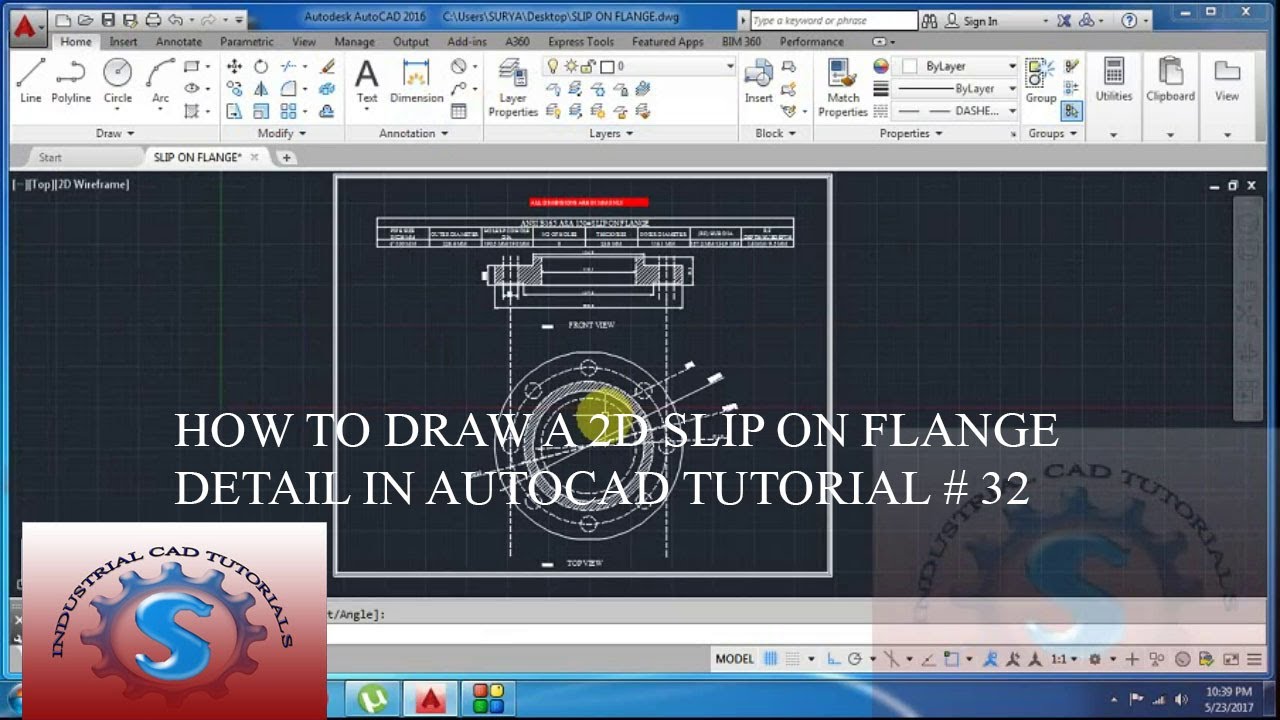
Task: Expand the Modify panel dropdown
Action: [281, 133]
